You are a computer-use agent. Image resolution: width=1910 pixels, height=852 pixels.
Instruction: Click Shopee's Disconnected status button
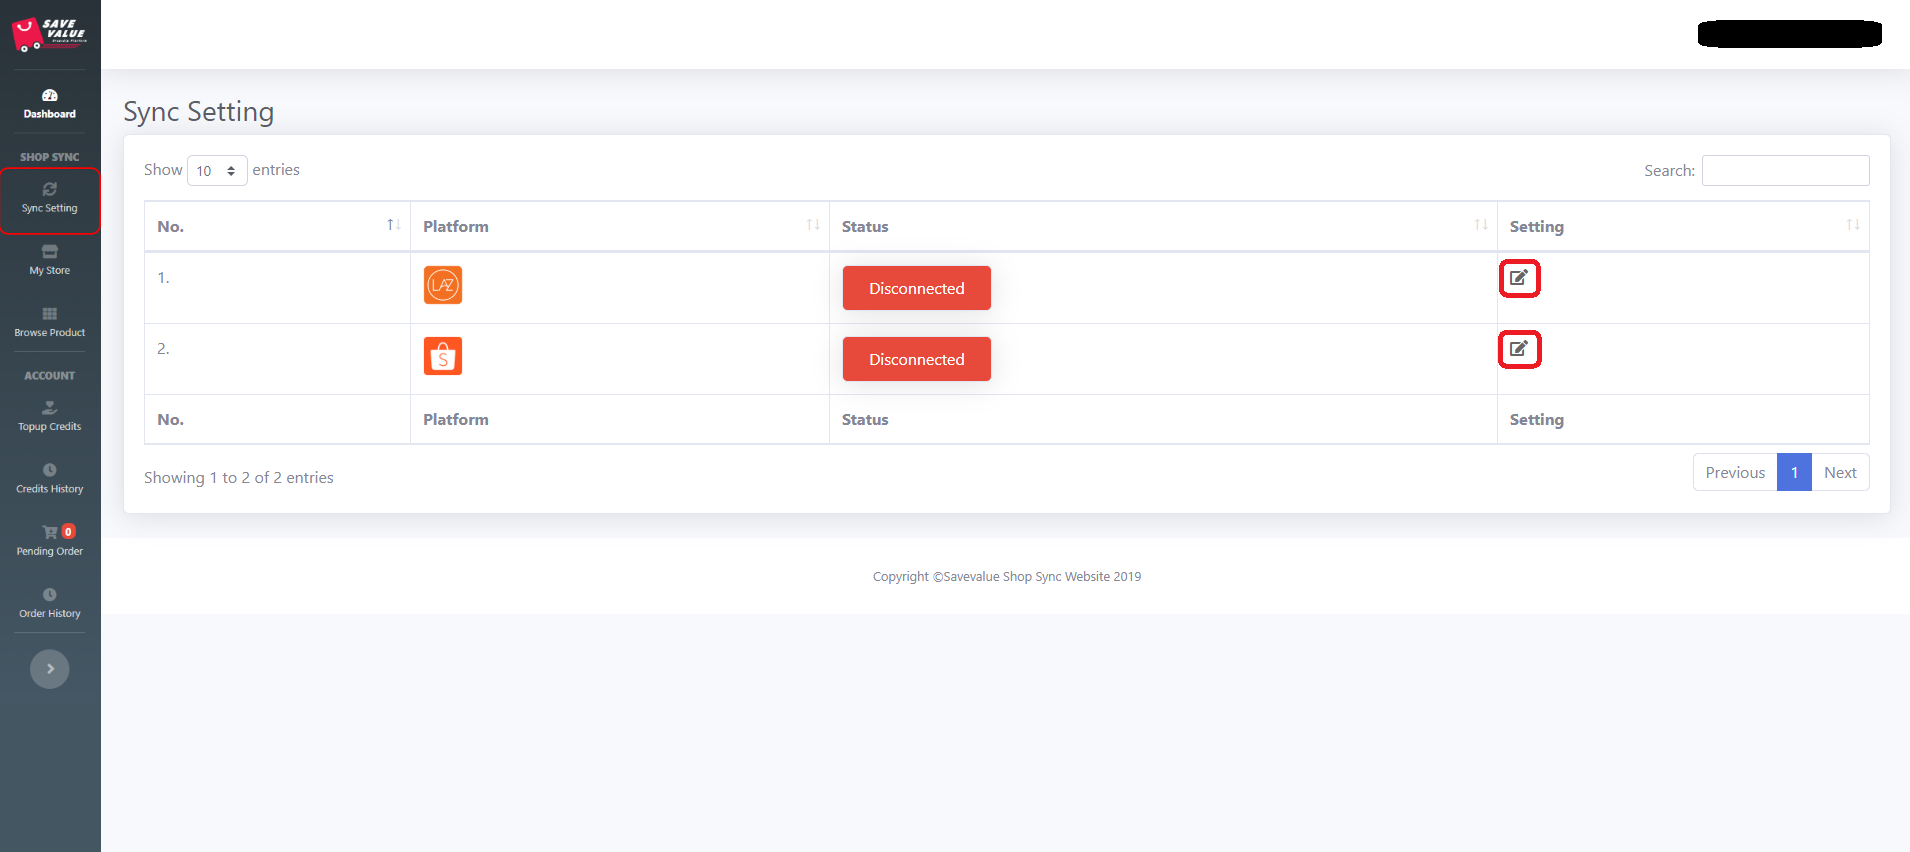[916, 359]
